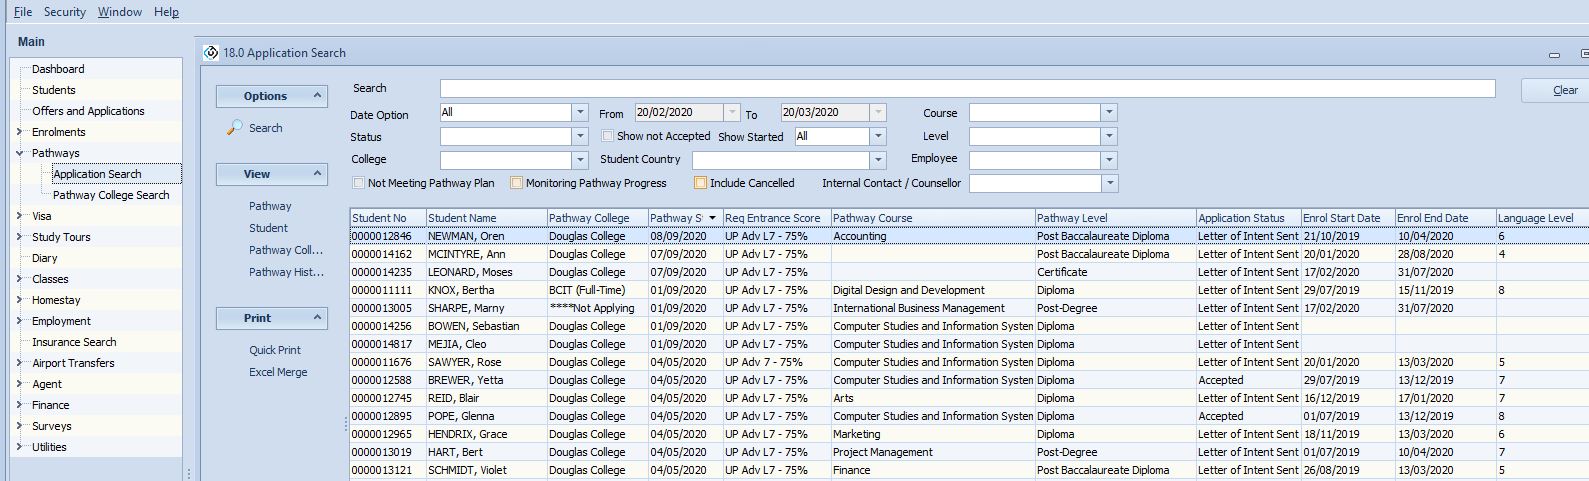The height and width of the screenshot is (481, 1589).
Task: Select Pathway College Search in tree
Action: pos(111,195)
